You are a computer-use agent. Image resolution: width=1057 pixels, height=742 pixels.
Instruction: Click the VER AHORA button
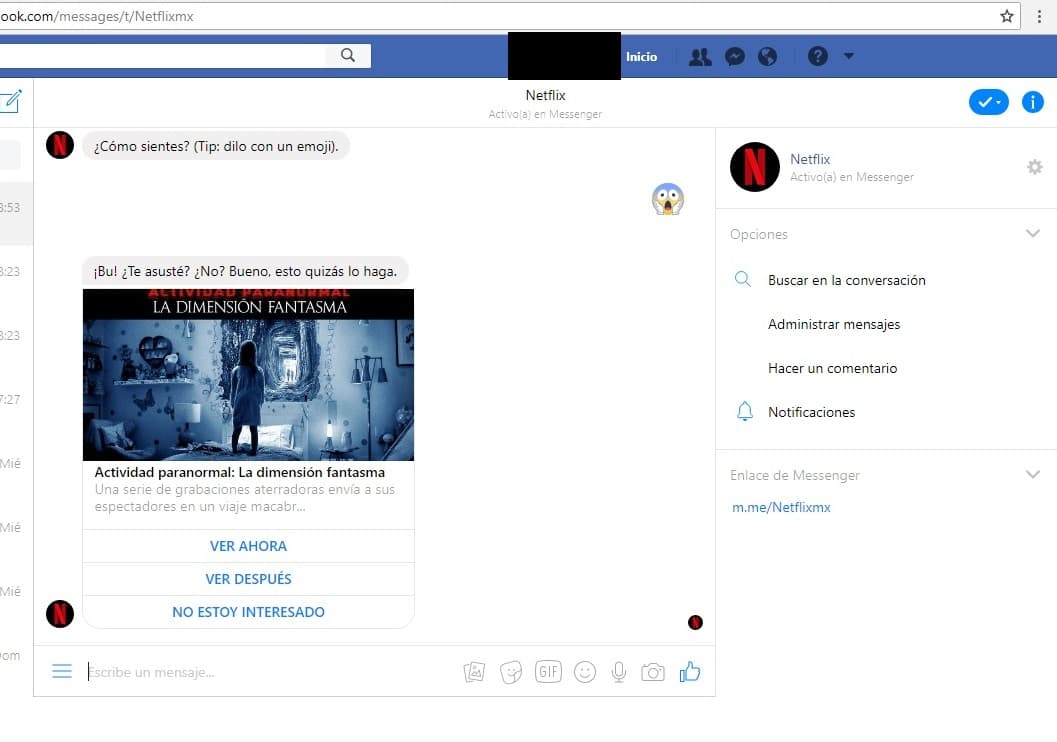[x=248, y=546]
